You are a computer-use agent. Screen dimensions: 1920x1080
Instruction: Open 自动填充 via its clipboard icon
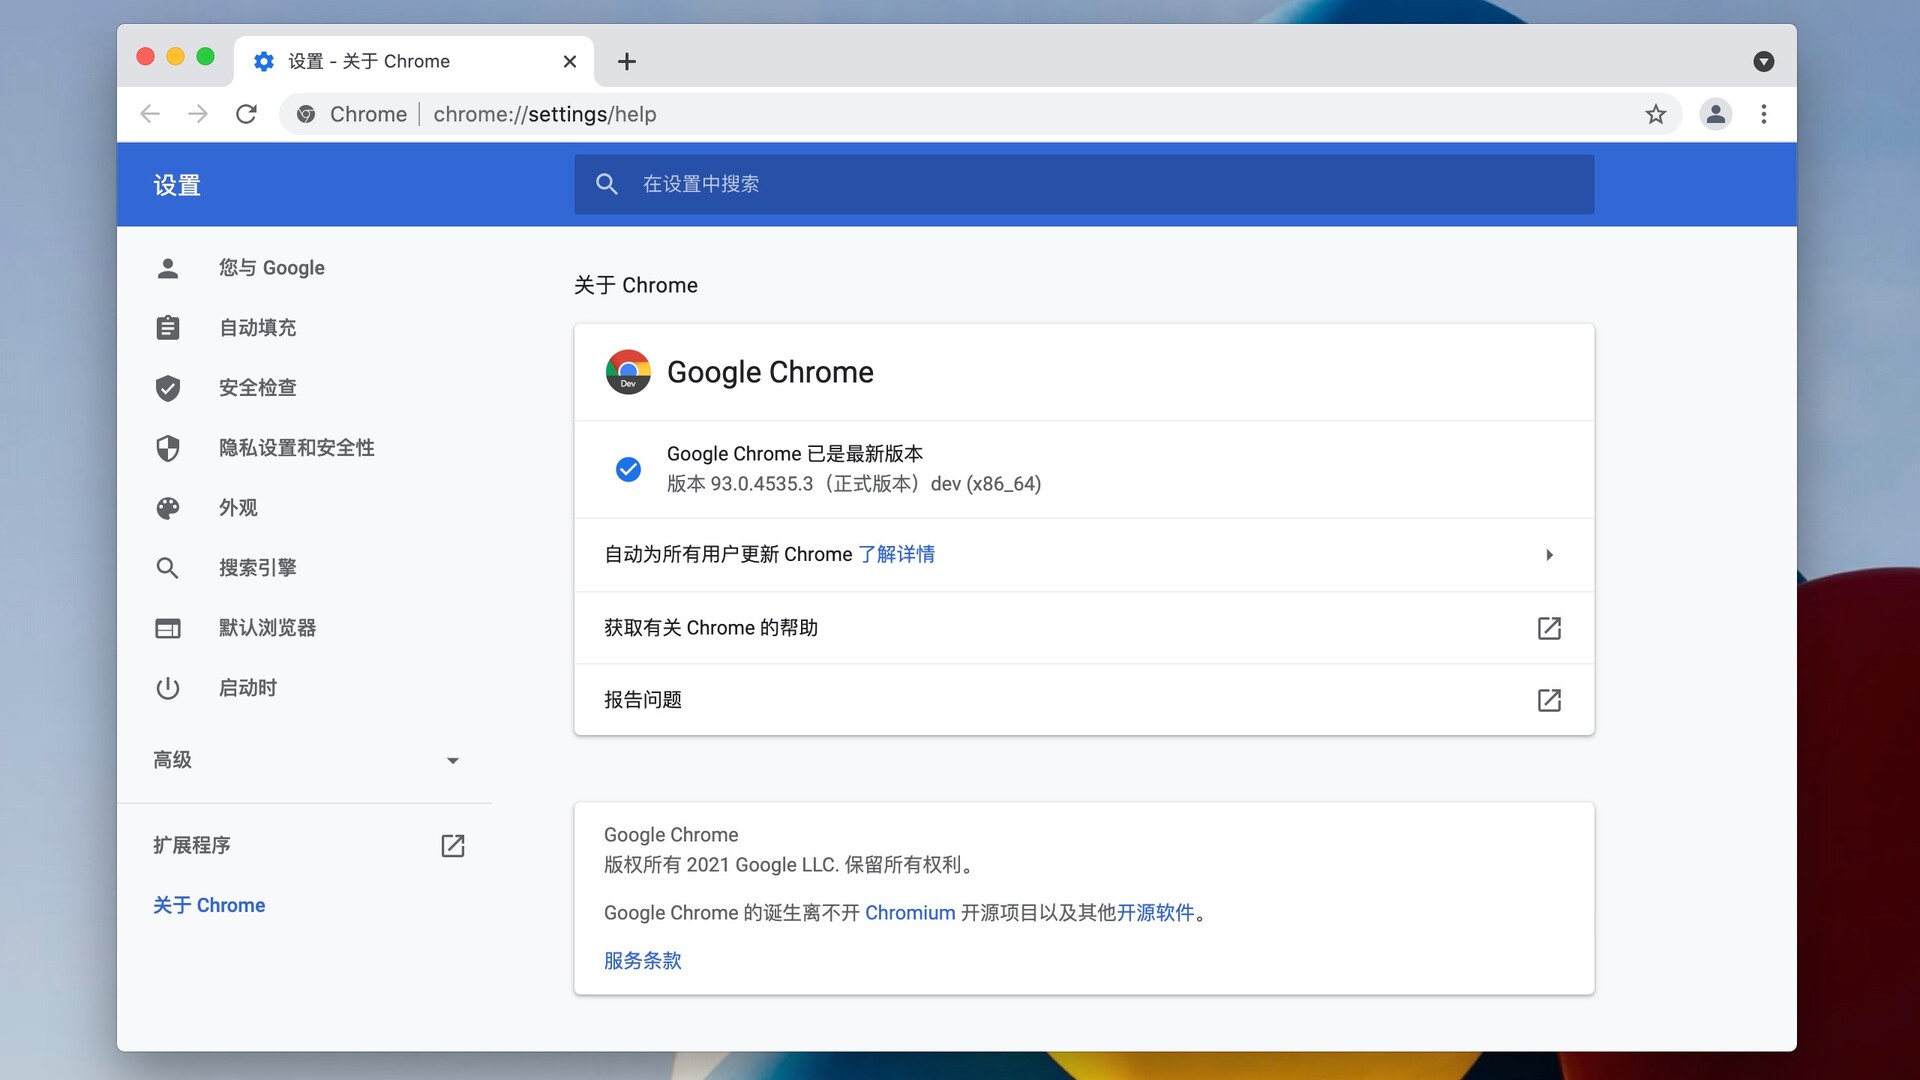168,327
